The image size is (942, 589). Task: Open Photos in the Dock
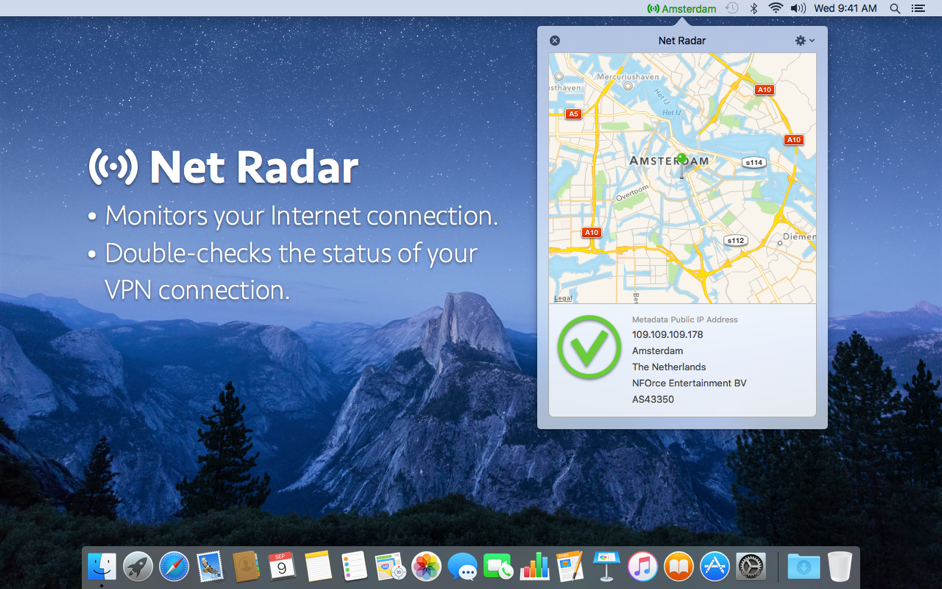click(426, 566)
